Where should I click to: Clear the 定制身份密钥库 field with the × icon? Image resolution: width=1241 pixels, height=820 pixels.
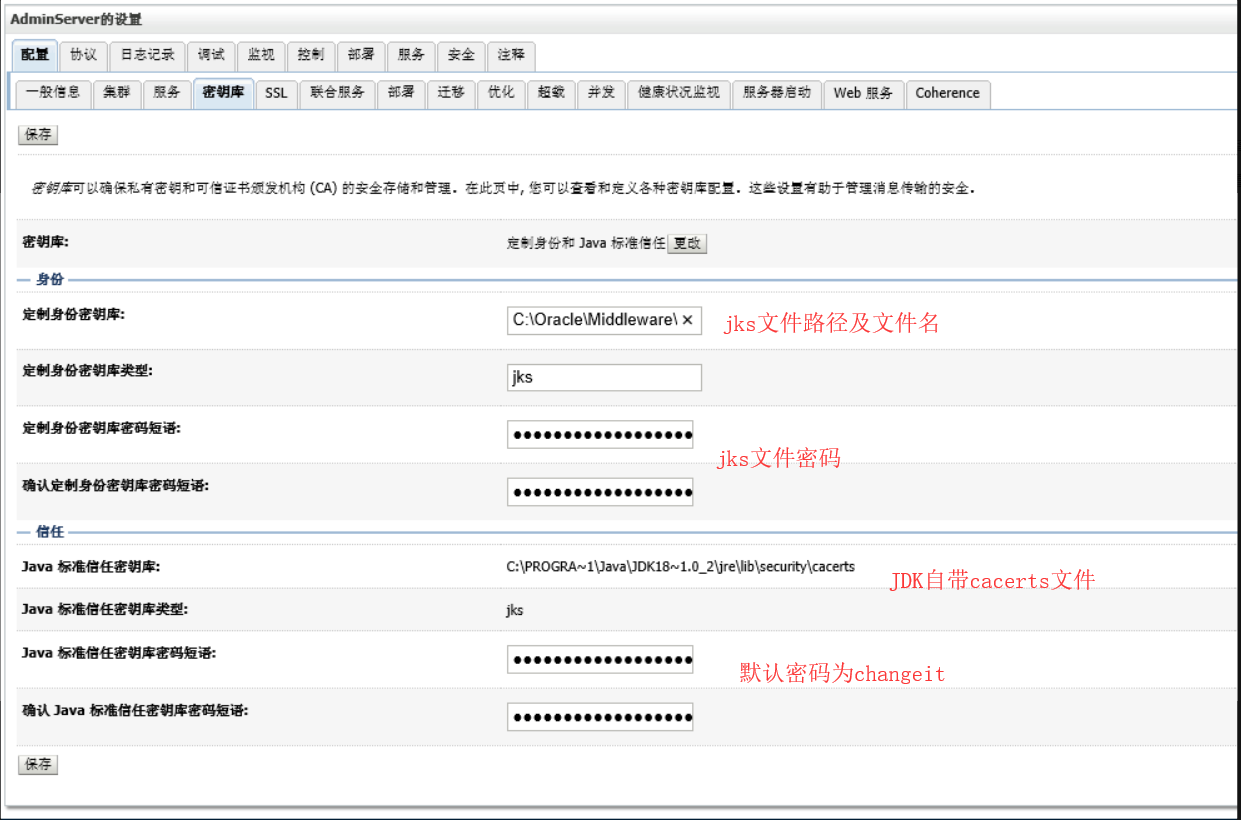[687, 320]
